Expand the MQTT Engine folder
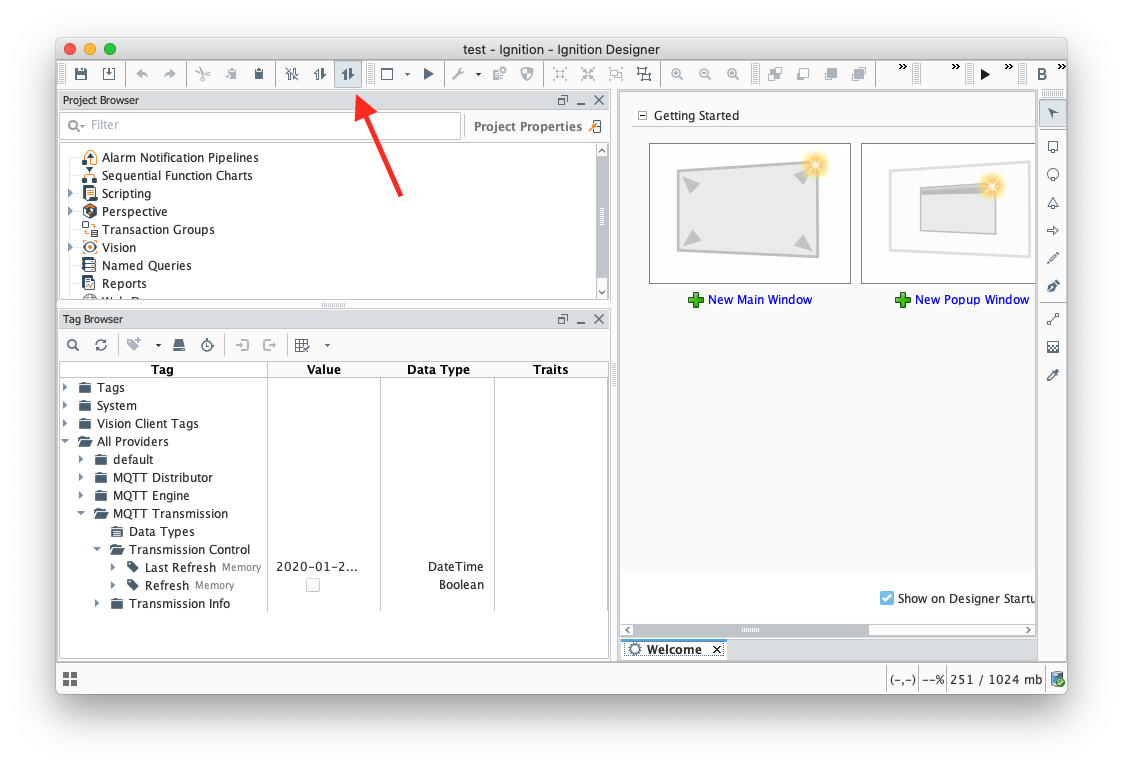The width and height of the screenshot is (1123, 768). click(81, 495)
